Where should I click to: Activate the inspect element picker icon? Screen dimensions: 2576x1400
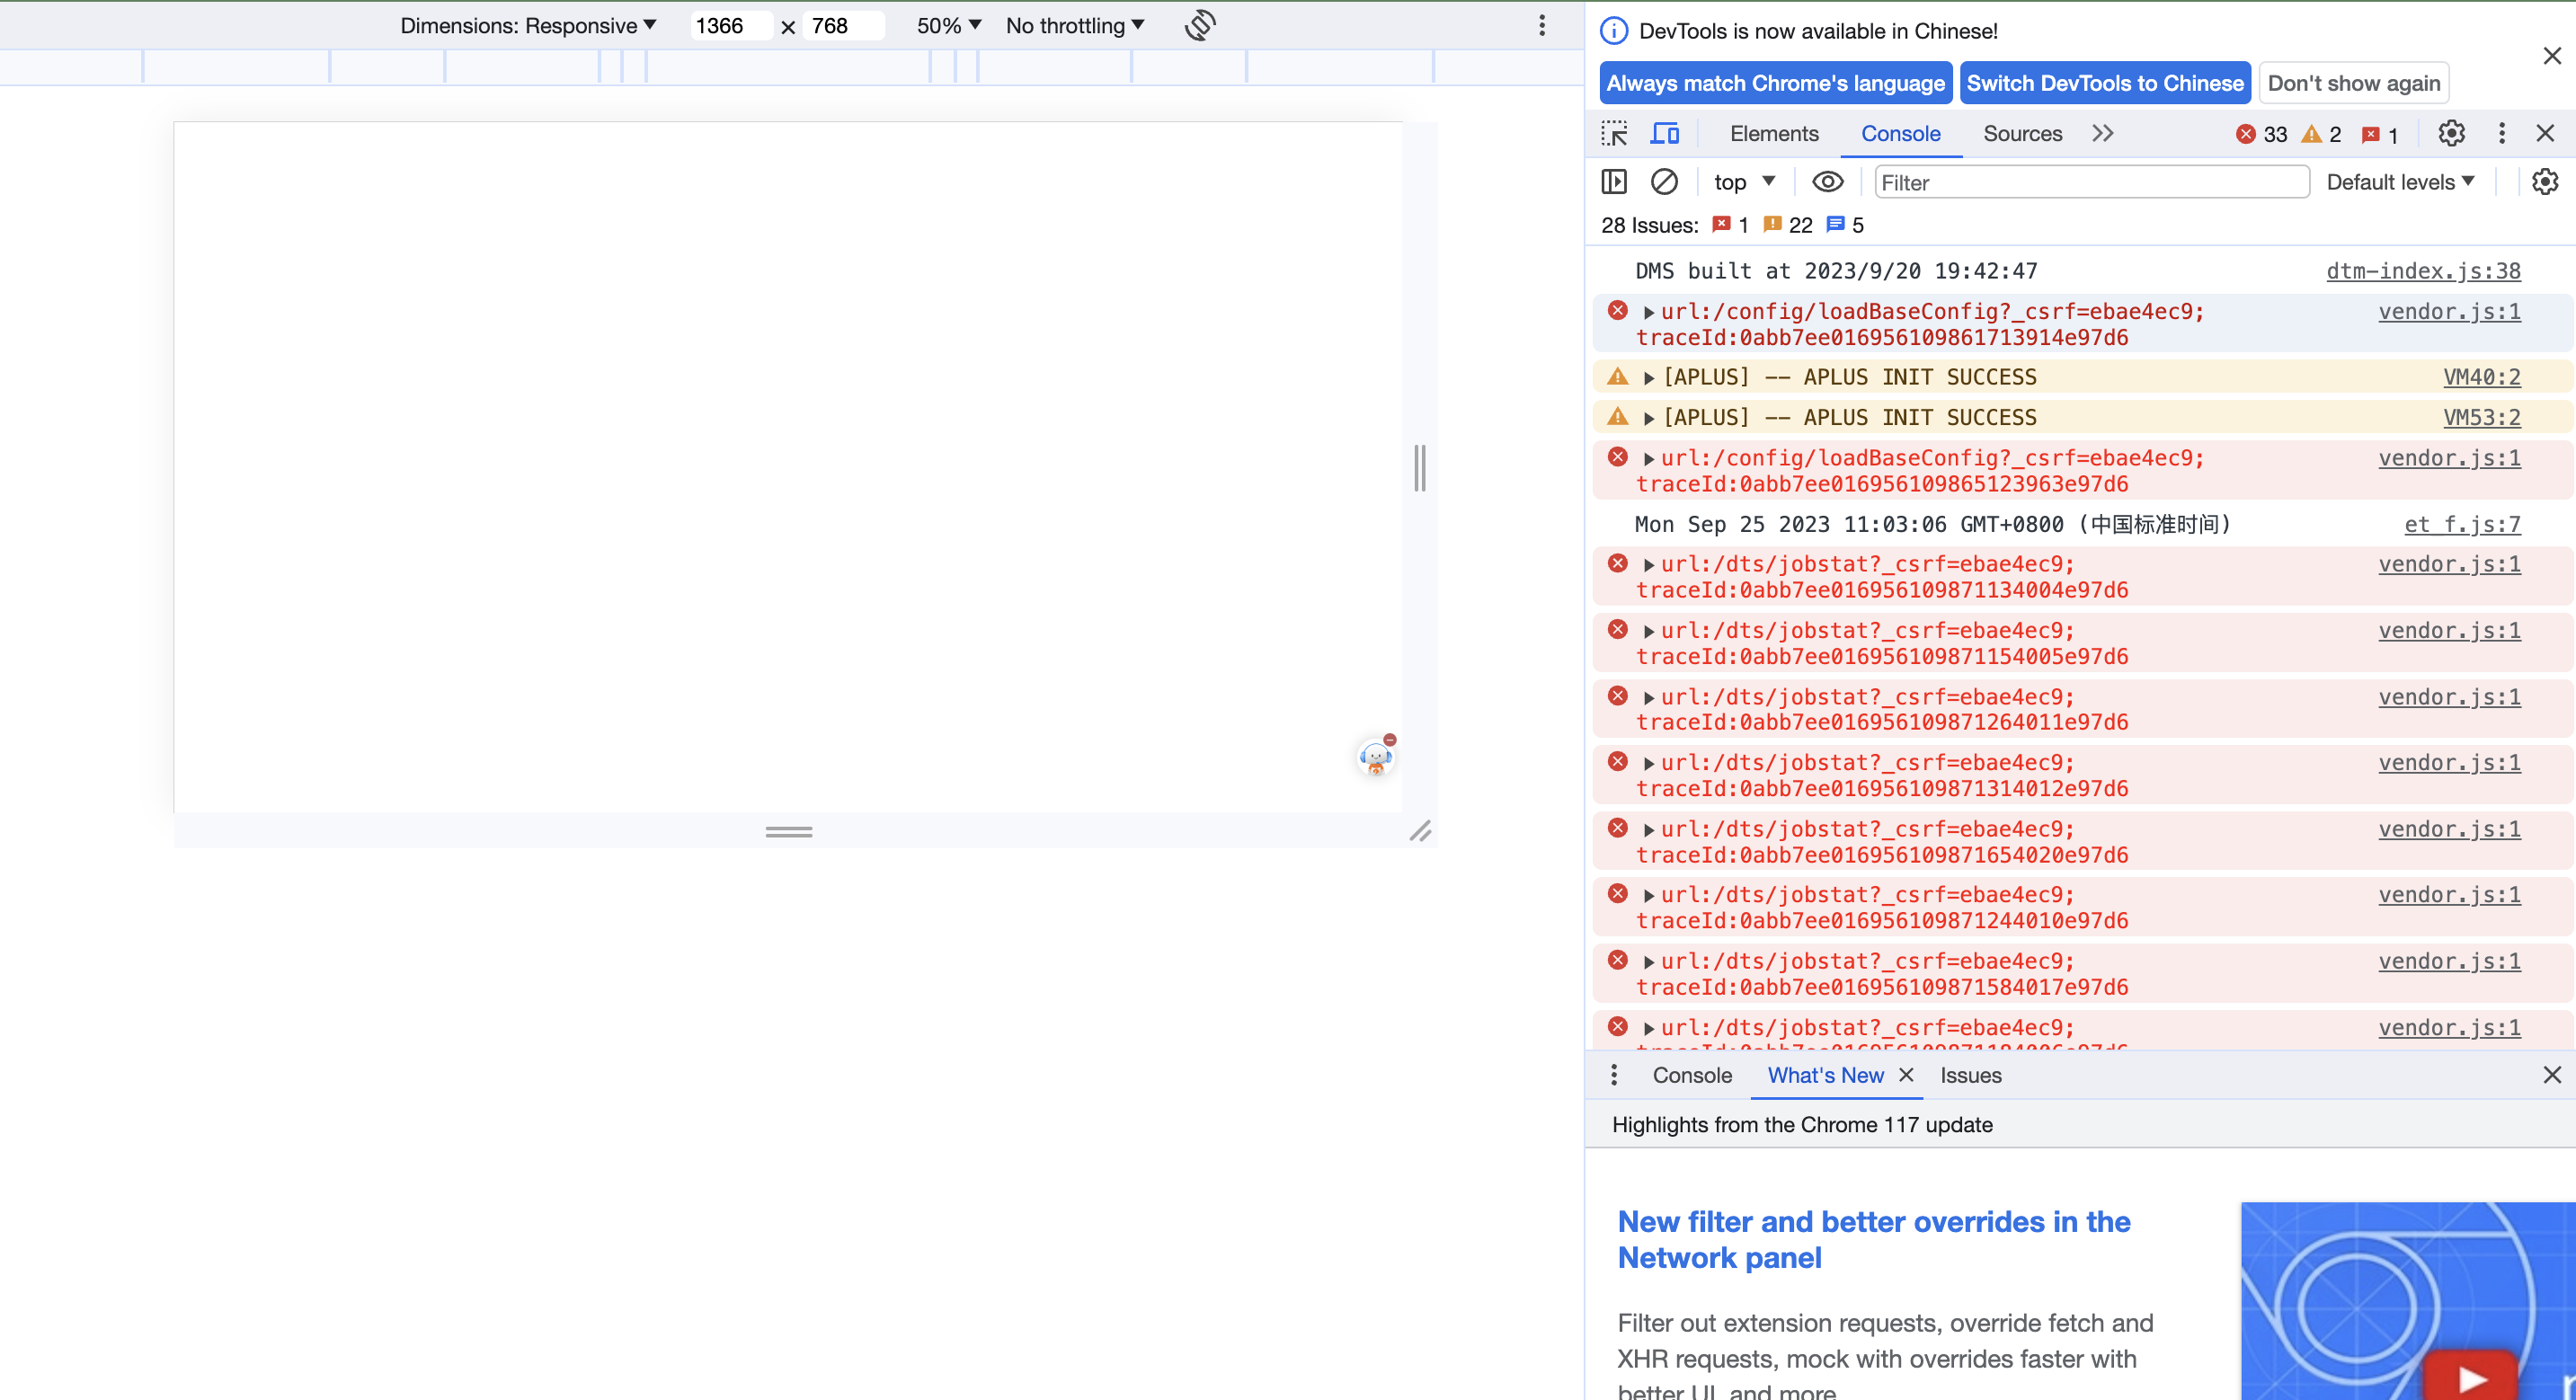pos(1614,133)
